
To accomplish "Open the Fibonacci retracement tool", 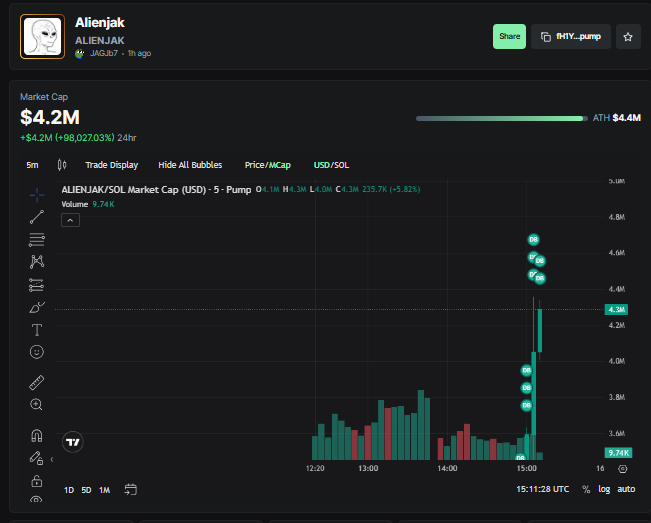I will 37,240.
